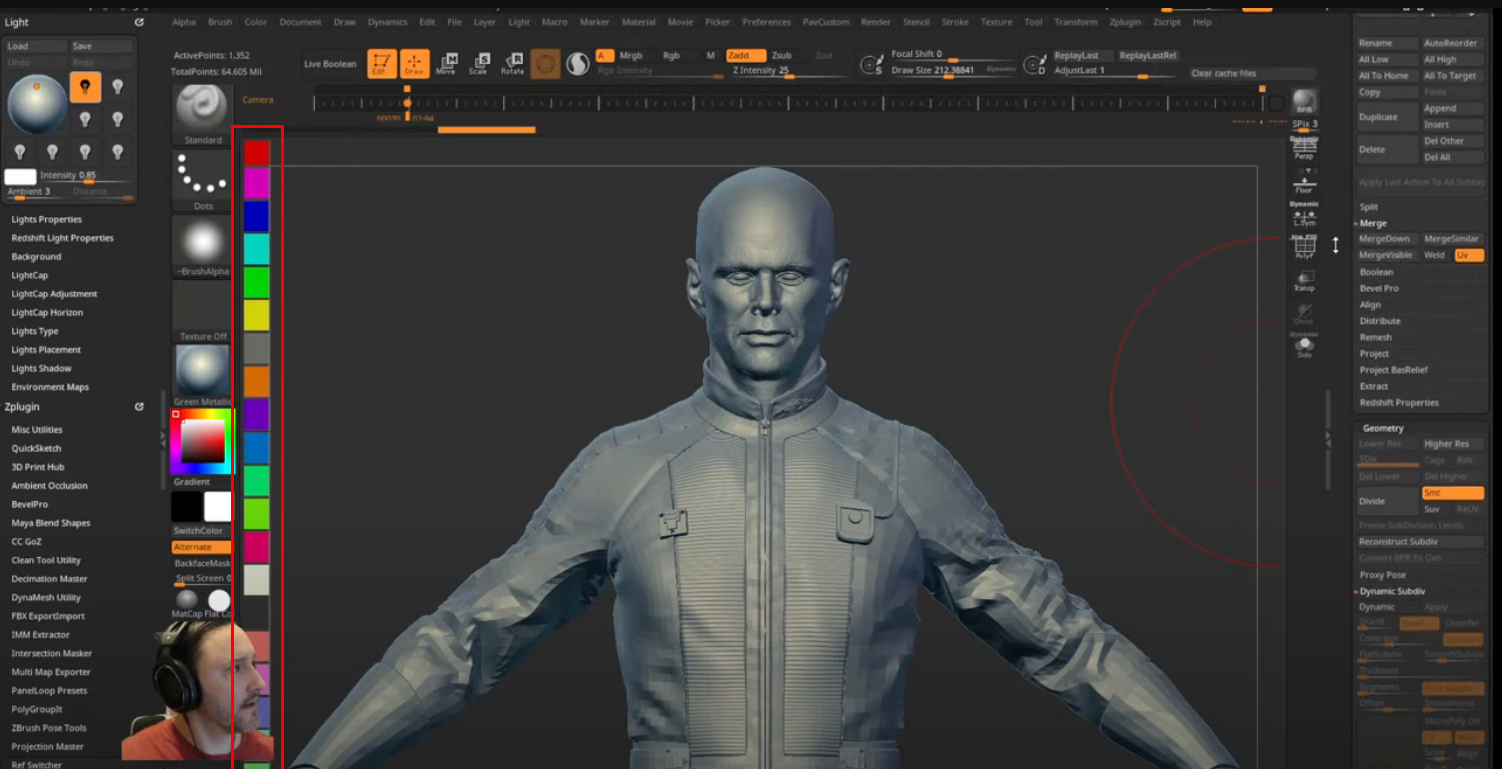Toggle the Solo mode icon

coord(1304,346)
